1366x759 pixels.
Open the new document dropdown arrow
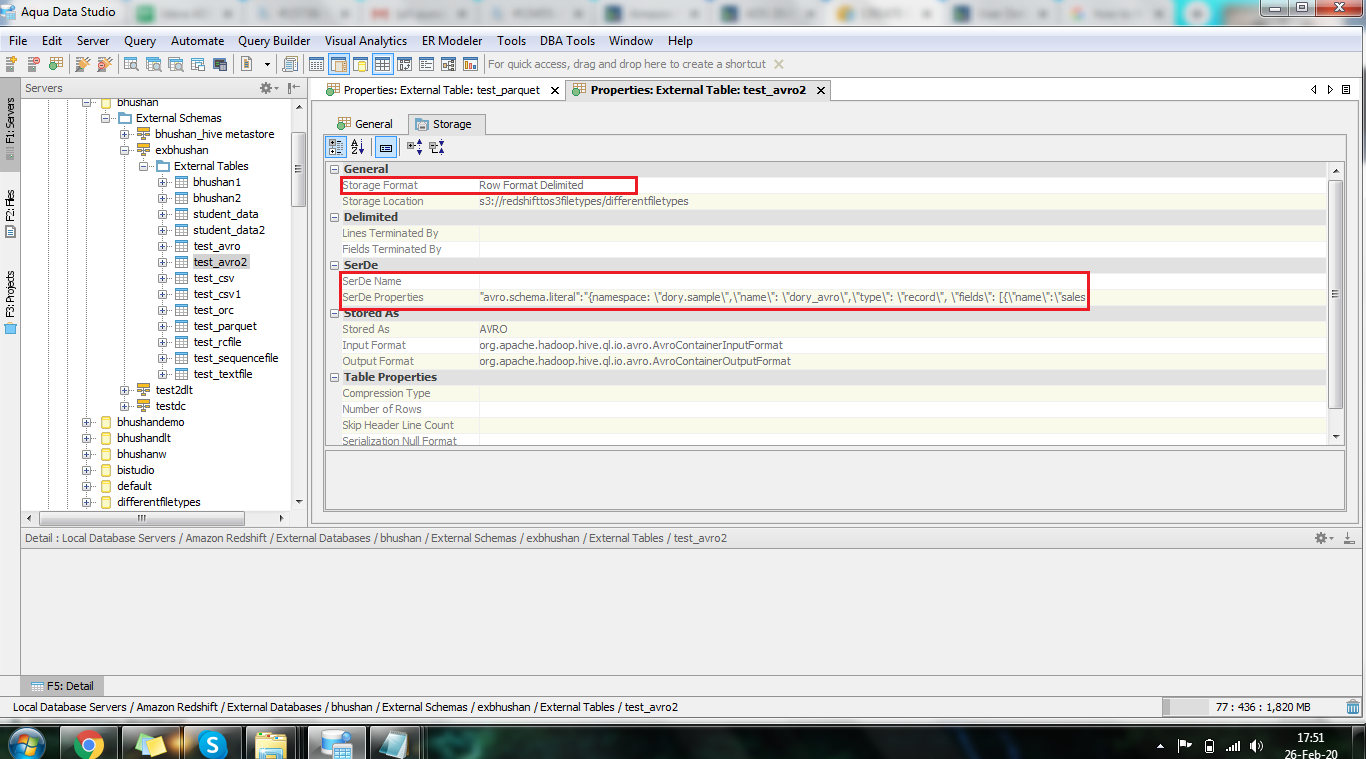click(267, 64)
